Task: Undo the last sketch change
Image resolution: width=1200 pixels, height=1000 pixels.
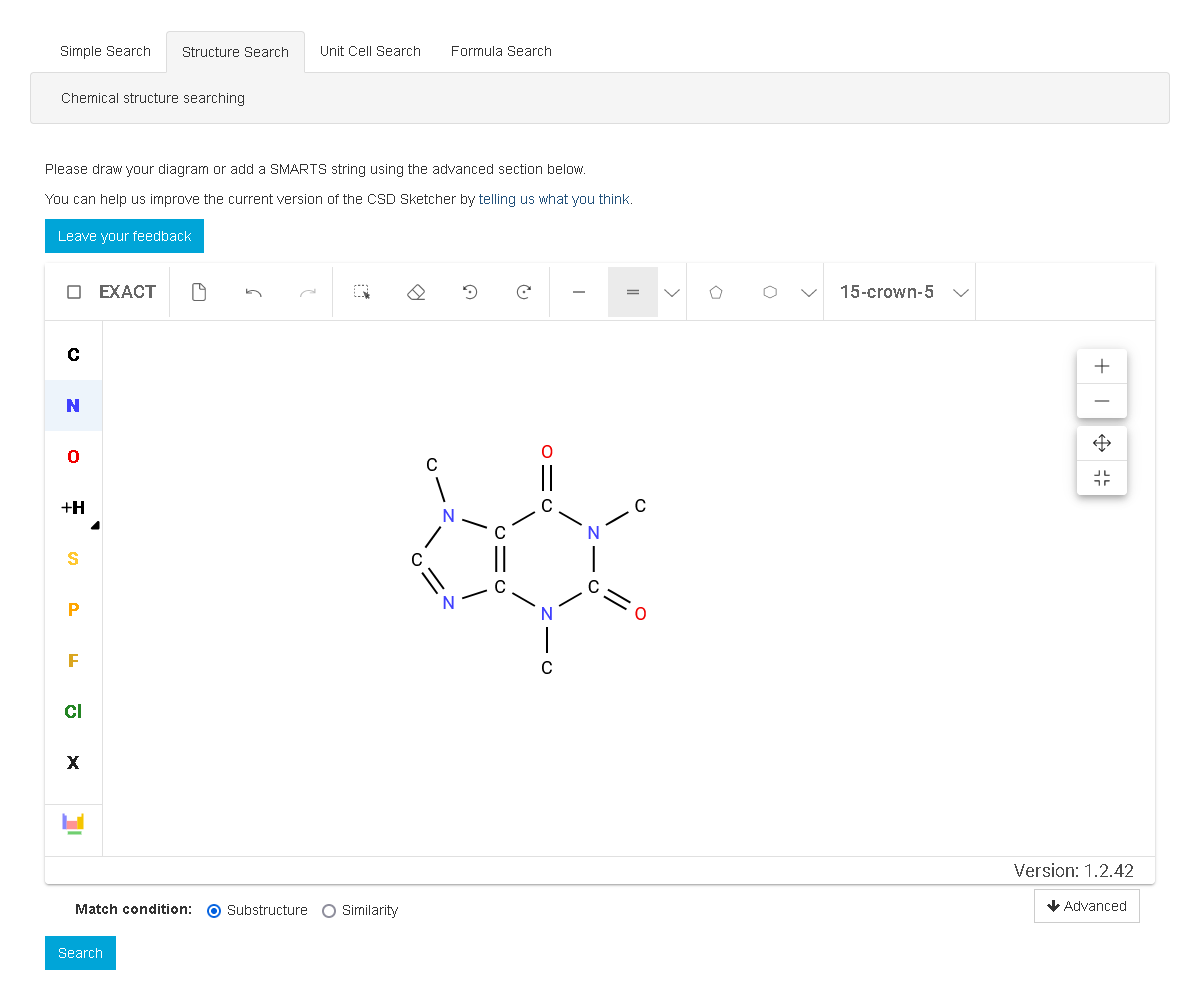Action: 253,291
